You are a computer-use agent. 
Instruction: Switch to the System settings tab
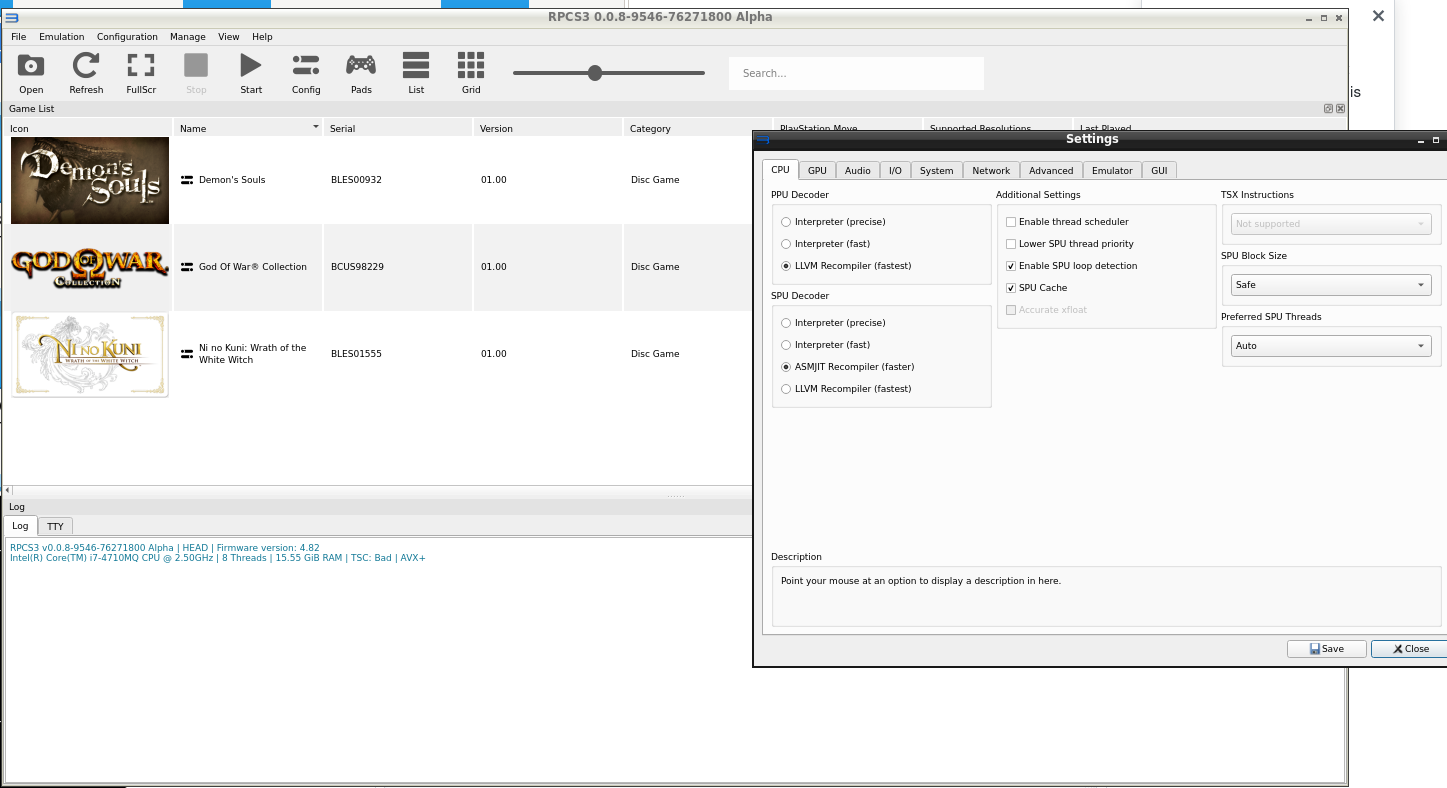click(937, 171)
